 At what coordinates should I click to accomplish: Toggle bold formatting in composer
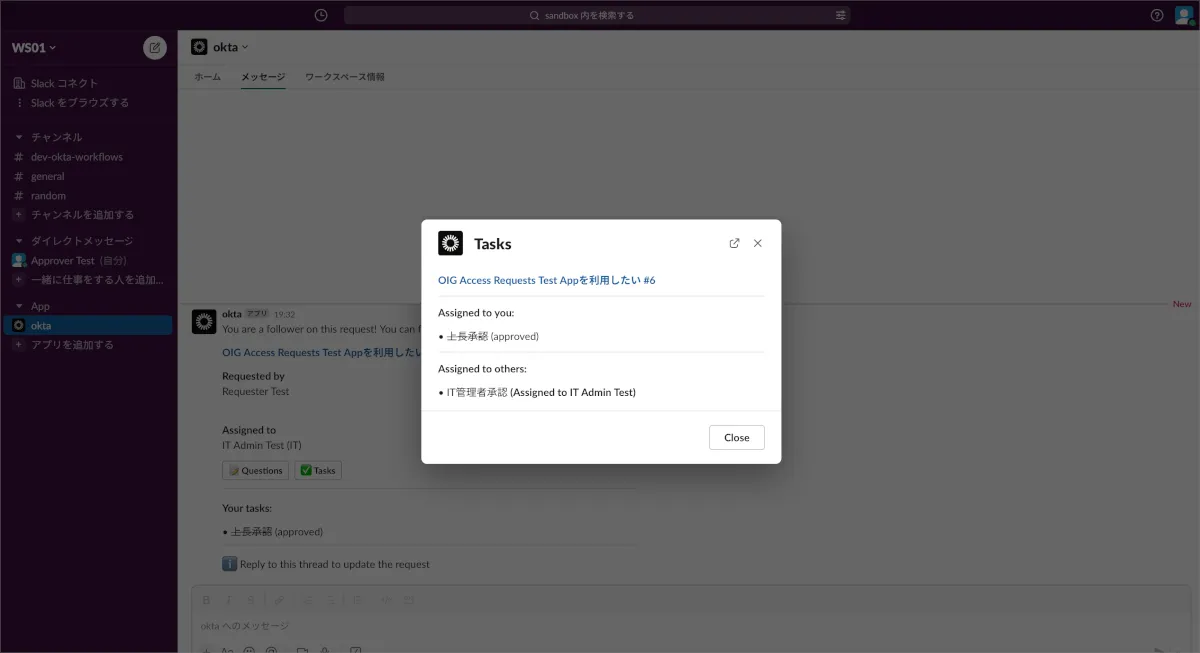pos(206,600)
